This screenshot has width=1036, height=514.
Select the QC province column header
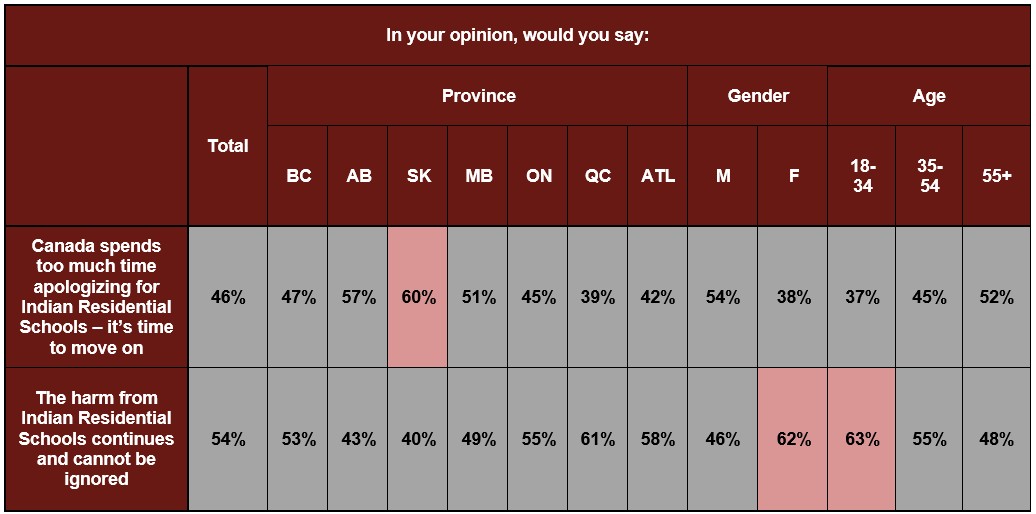(598, 176)
